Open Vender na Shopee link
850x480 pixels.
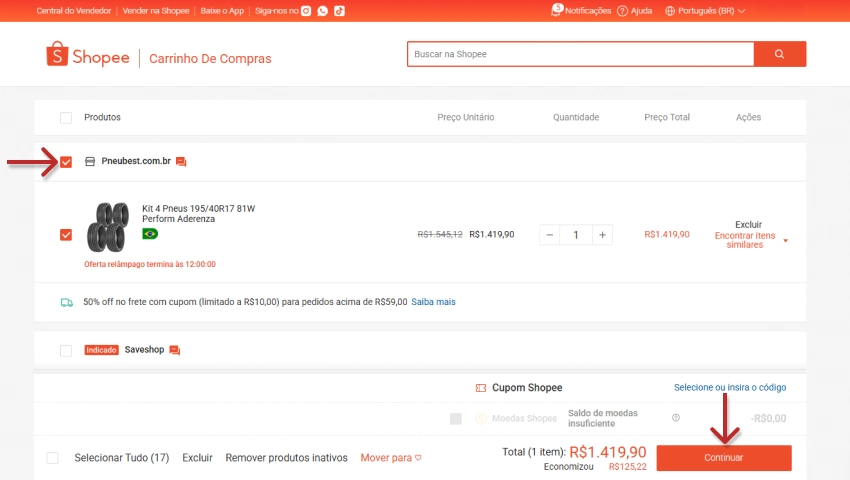coord(156,11)
